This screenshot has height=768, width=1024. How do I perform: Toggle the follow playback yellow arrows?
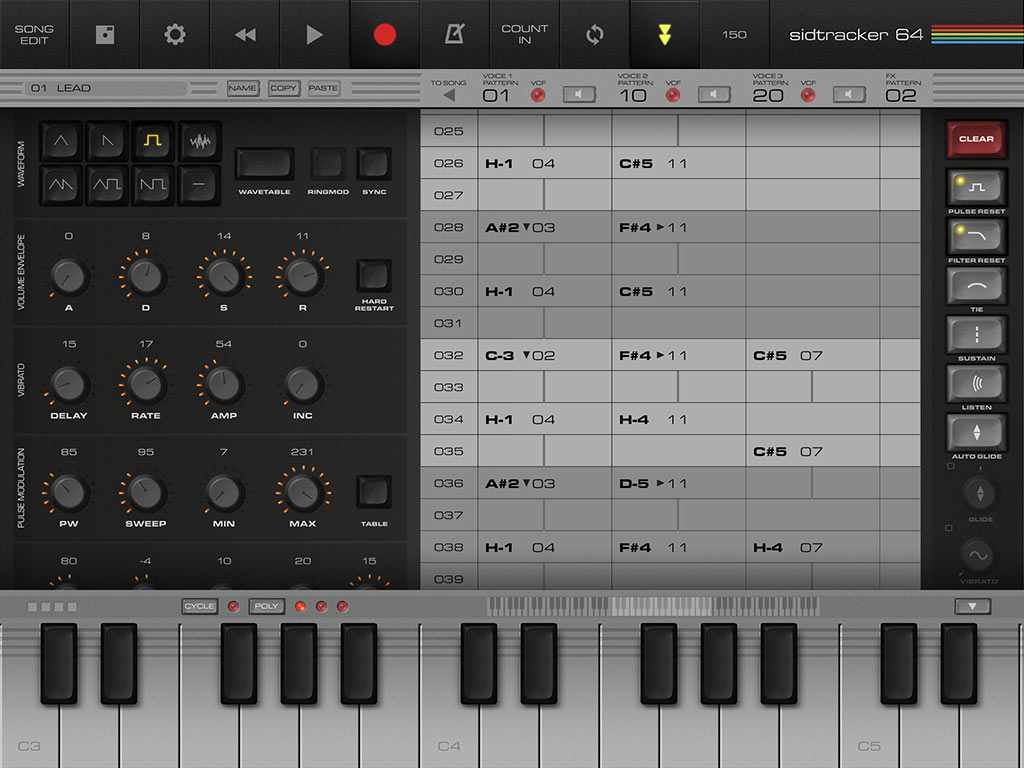coord(664,35)
